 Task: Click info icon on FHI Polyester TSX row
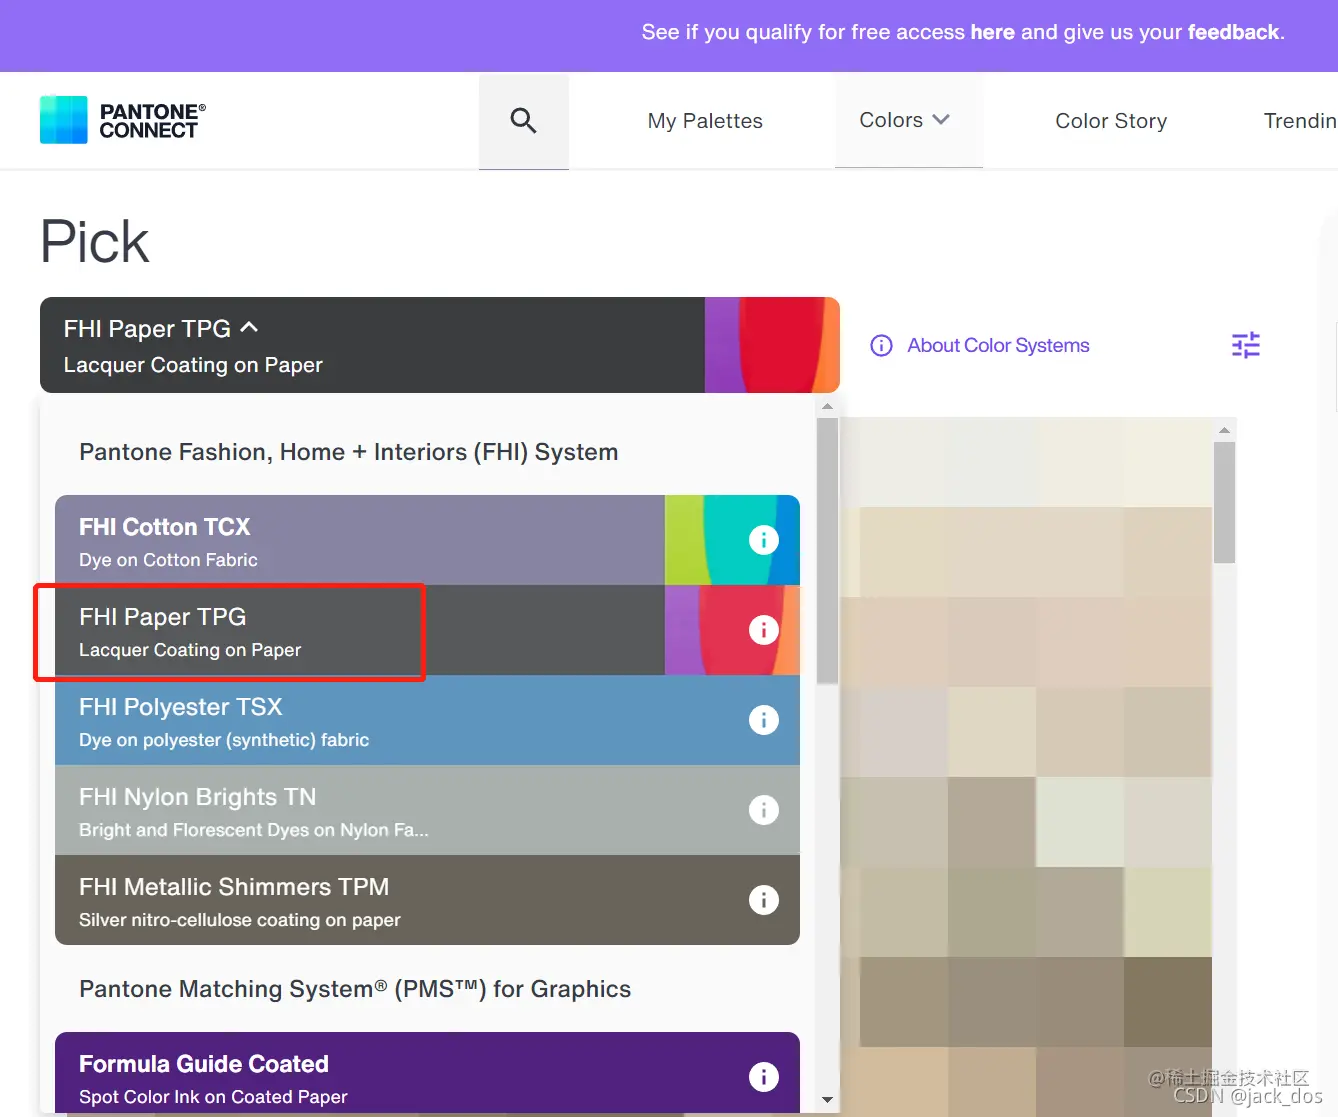click(x=764, y=720)
